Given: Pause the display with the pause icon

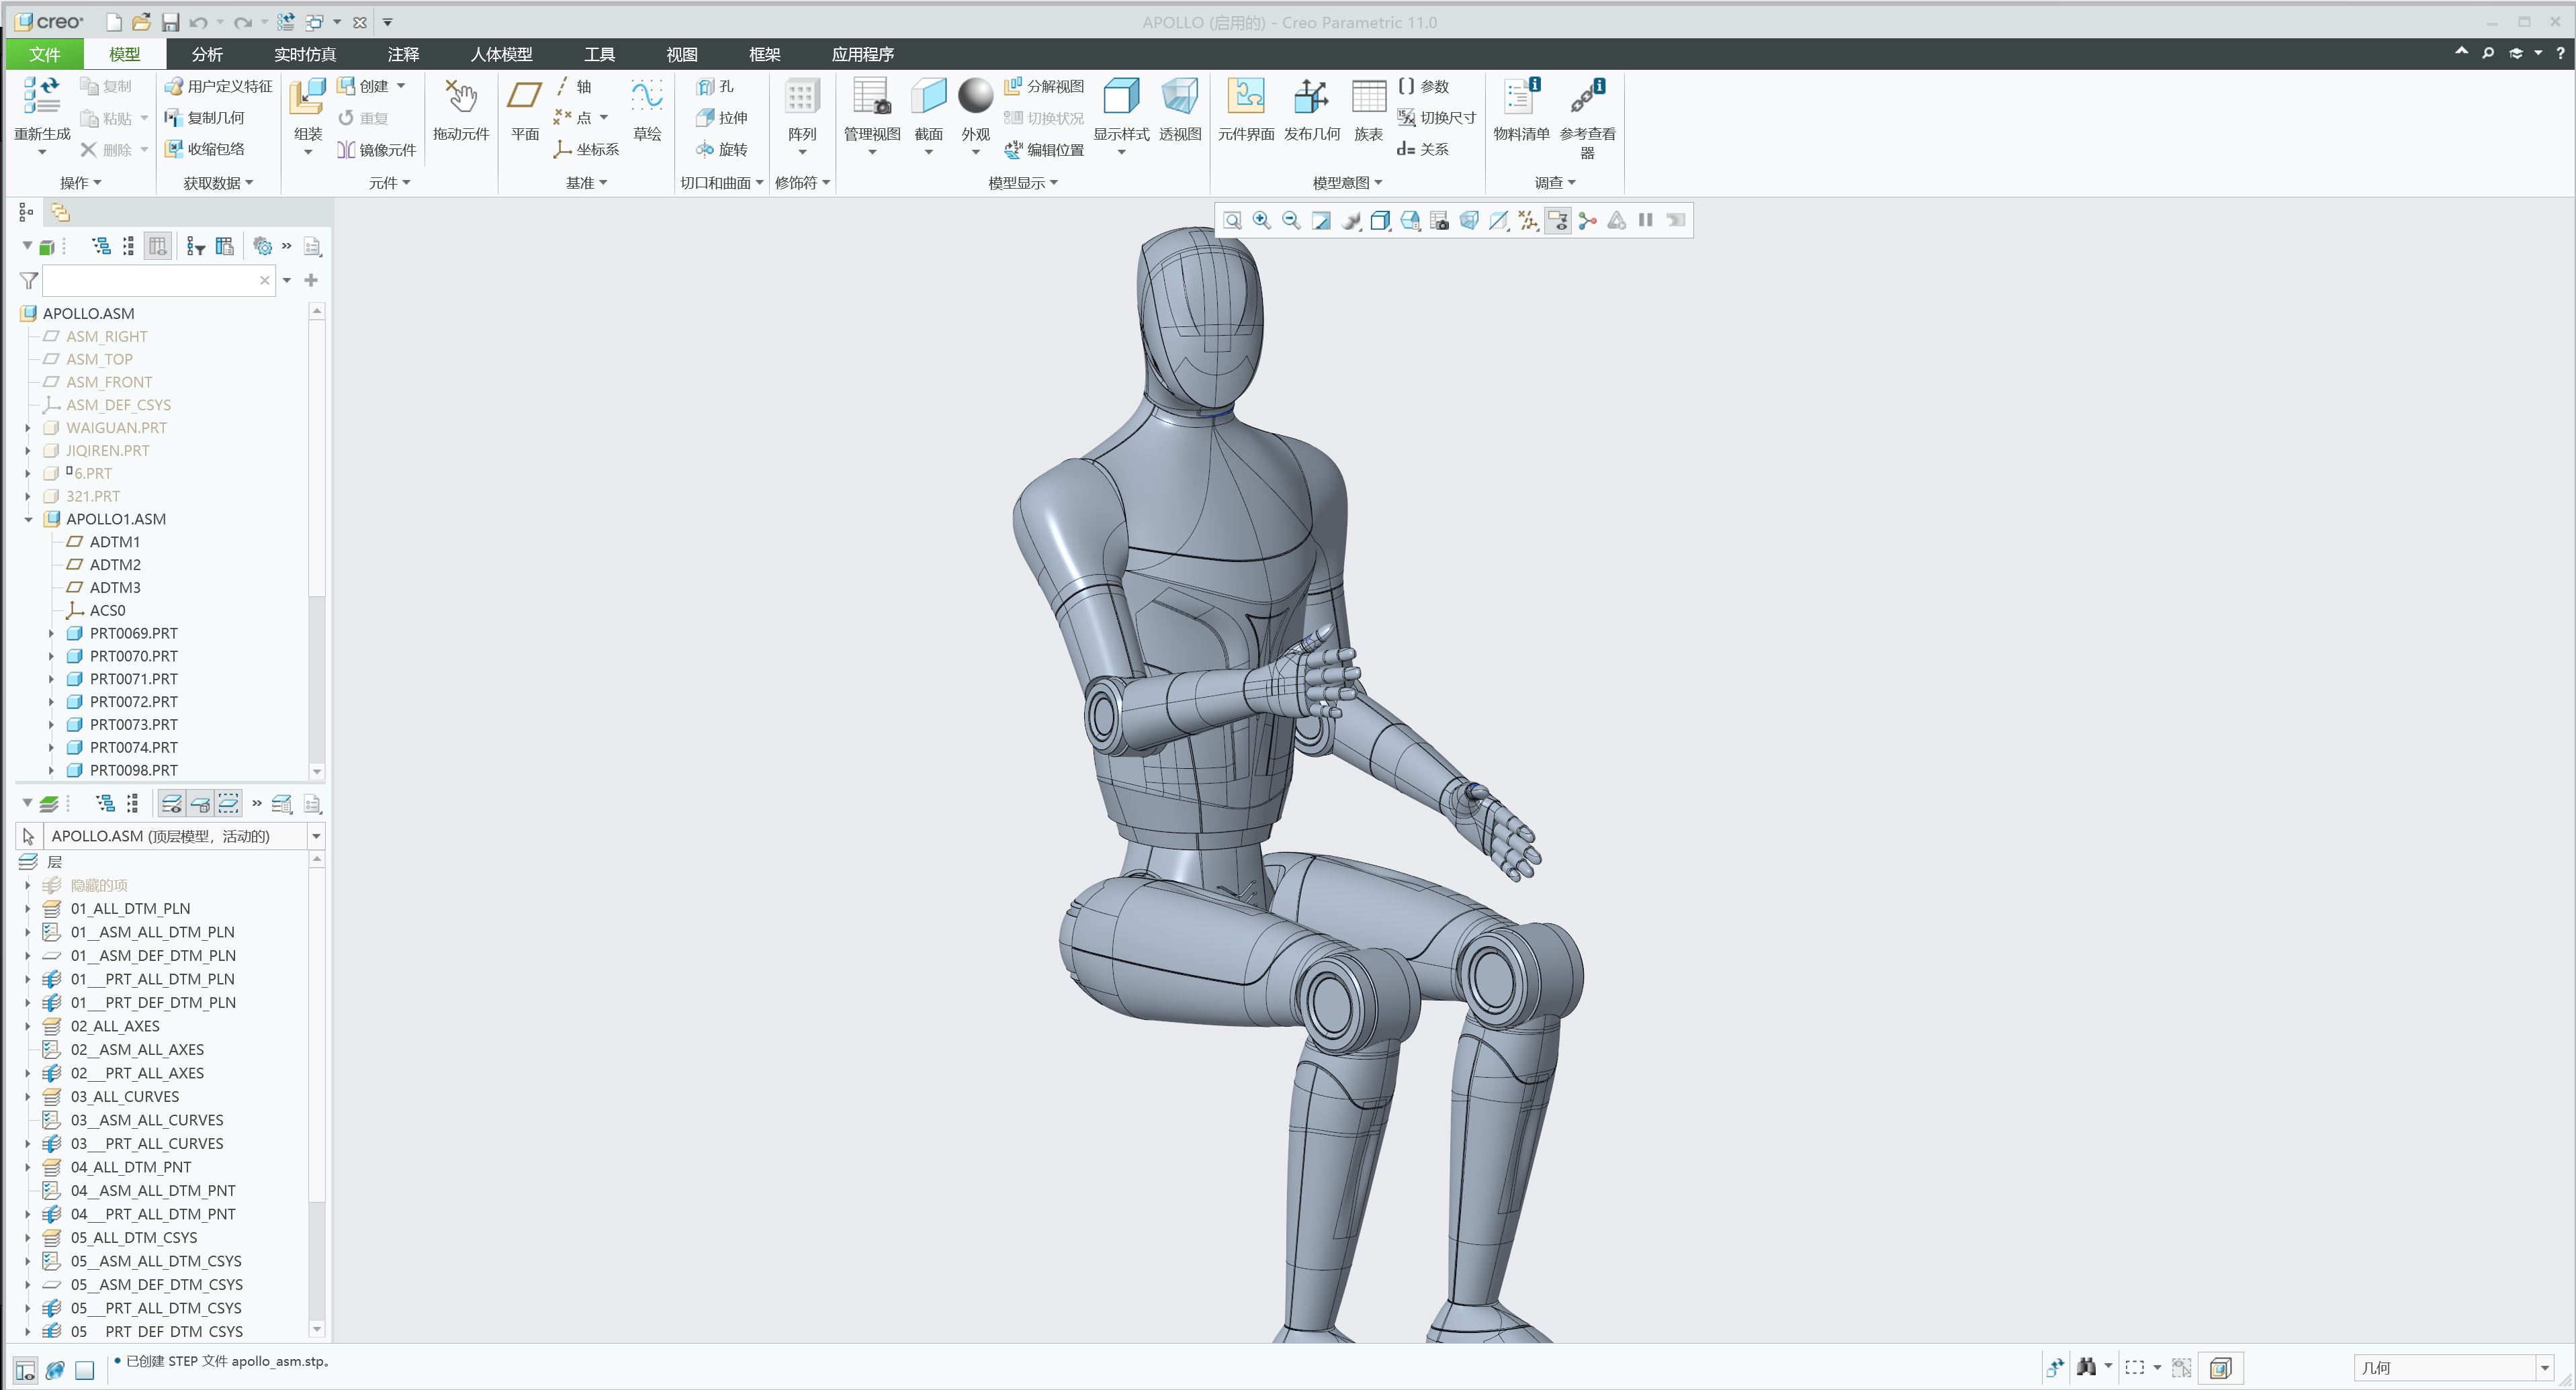Looking at the screenshot, I should click(1645, 220).
